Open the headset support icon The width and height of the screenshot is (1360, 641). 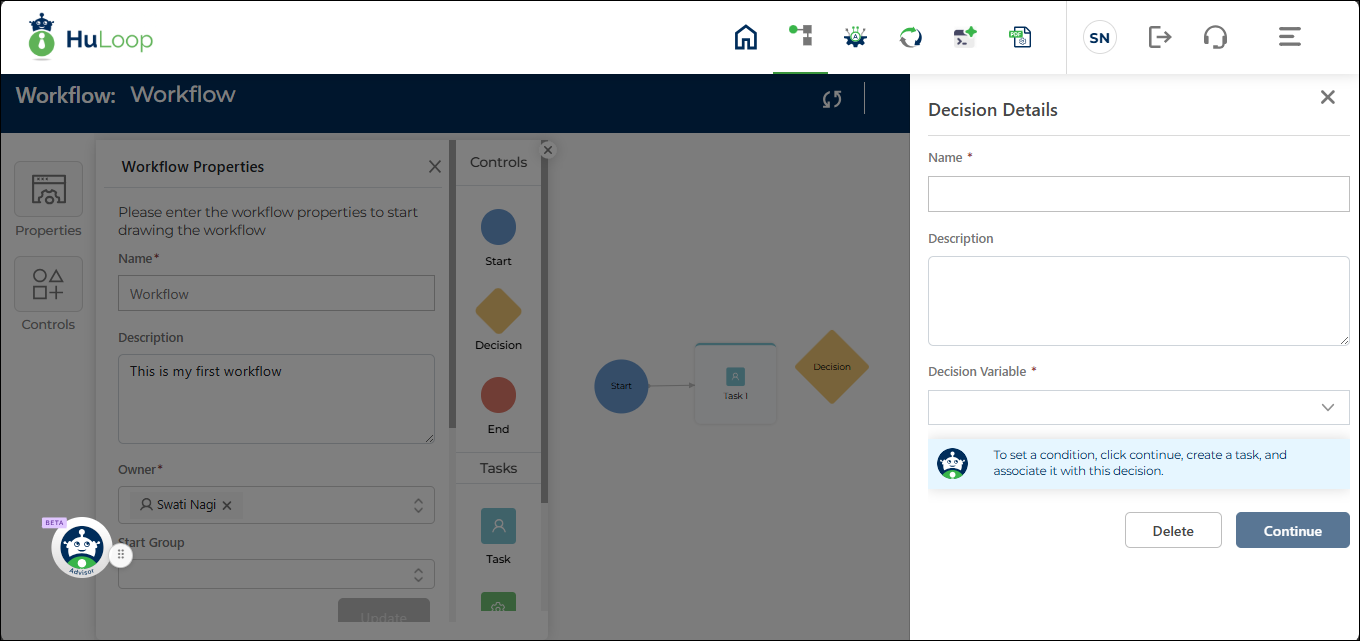point(1215,38)
